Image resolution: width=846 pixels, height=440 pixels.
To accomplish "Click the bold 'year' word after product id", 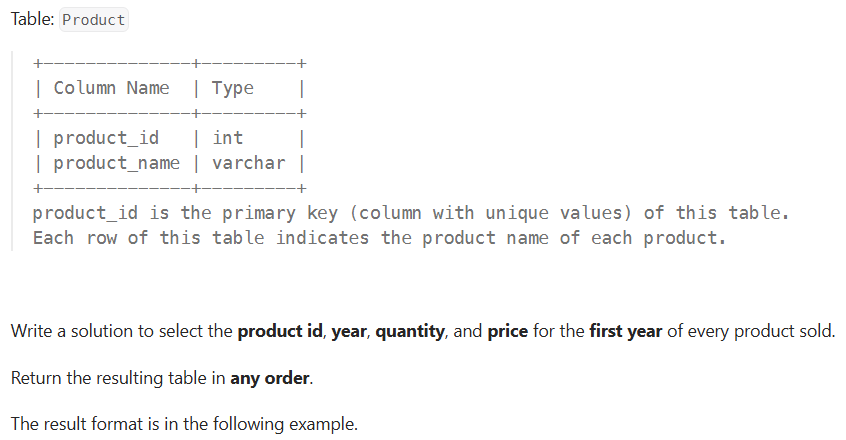I will pos(349,331).
